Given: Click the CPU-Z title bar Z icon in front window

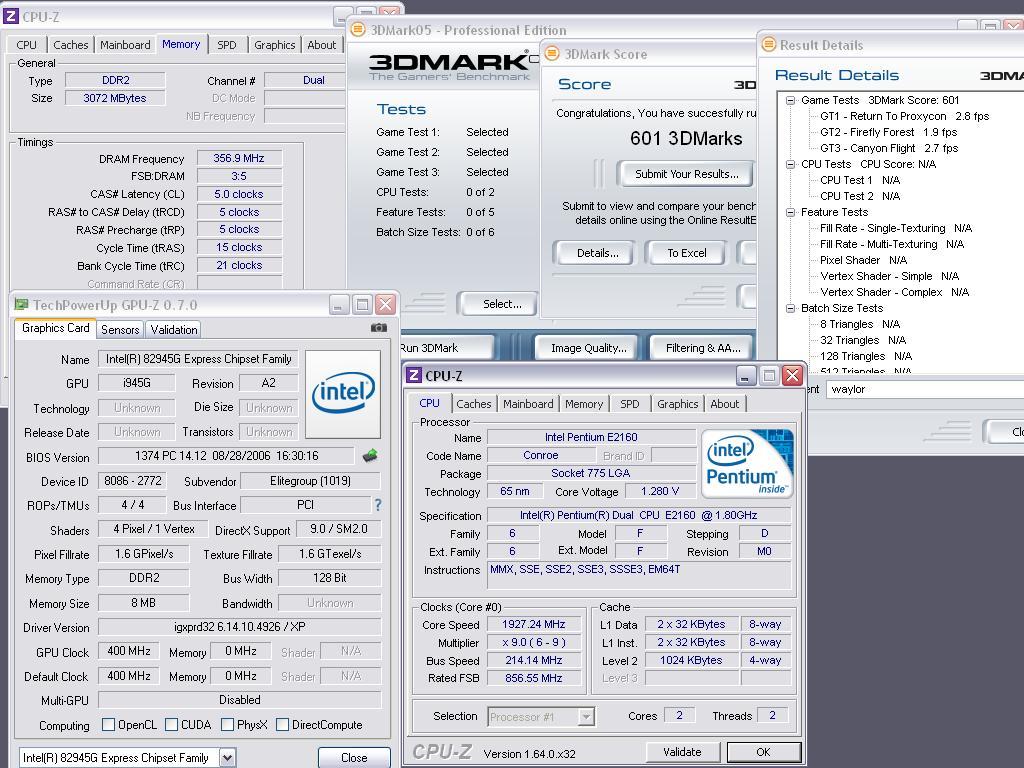Looking at the screenshot, I should point(413,376).
